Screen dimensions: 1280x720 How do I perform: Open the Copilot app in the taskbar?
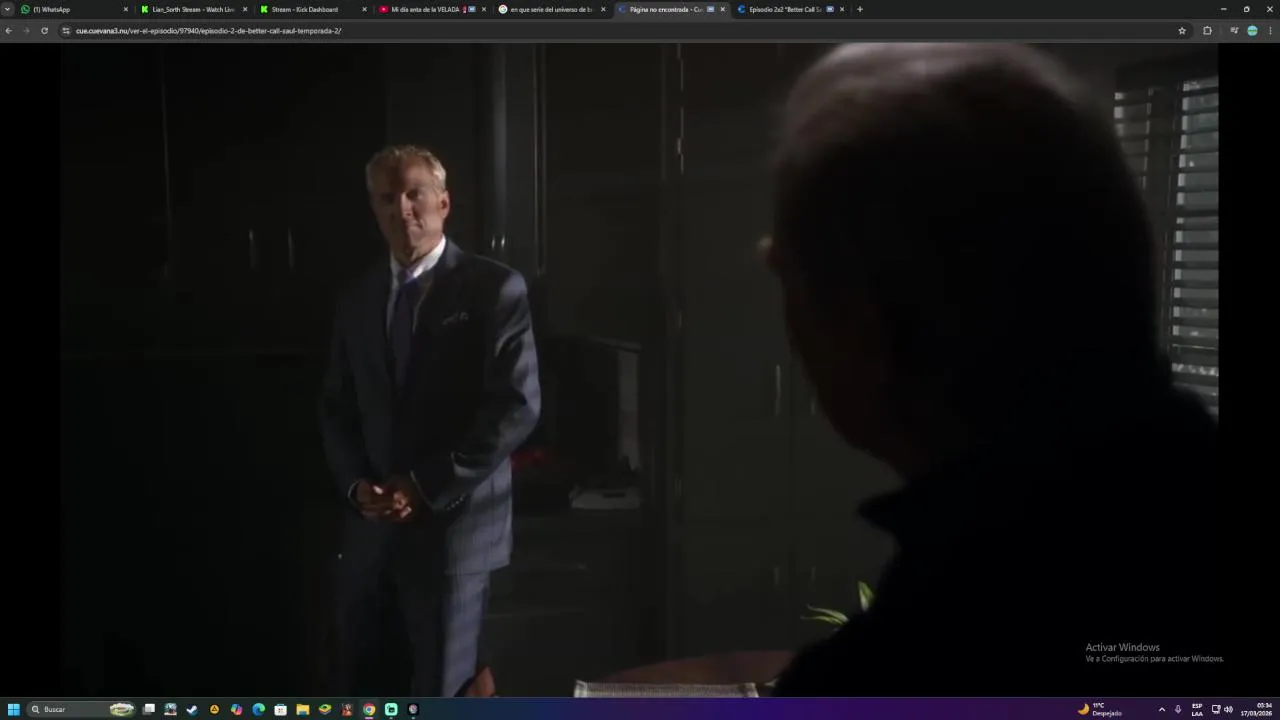point(236,709)
